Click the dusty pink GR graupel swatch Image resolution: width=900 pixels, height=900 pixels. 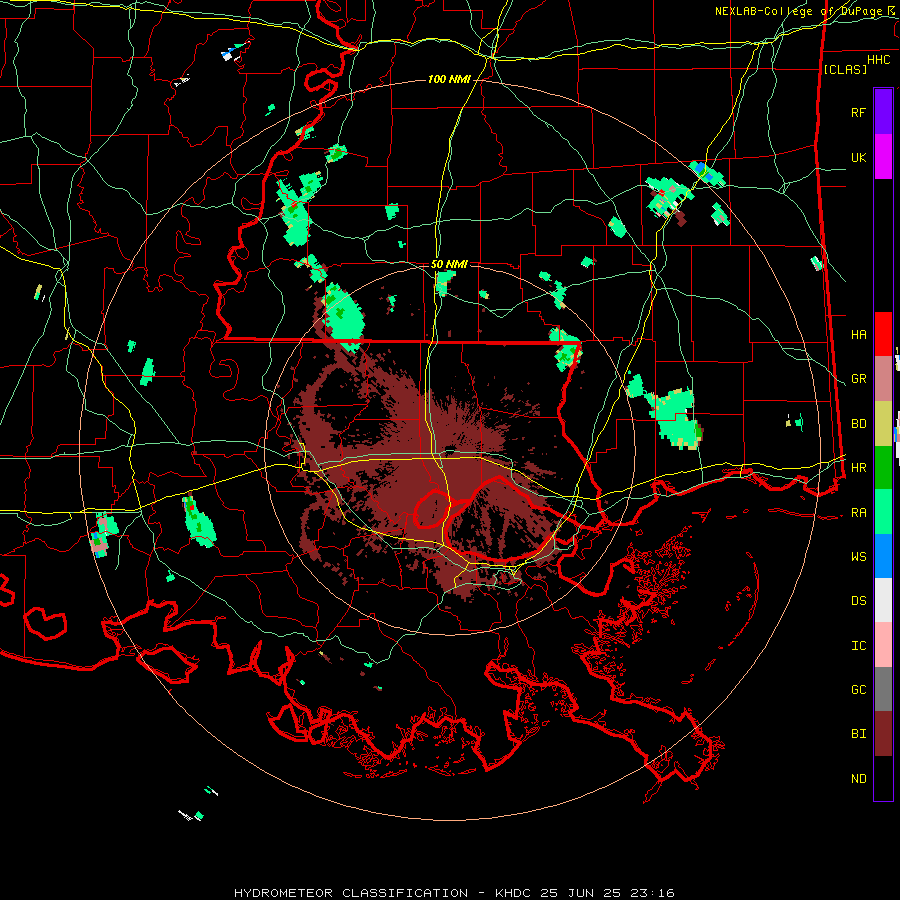pyautogui.click(x=883, y=379)
